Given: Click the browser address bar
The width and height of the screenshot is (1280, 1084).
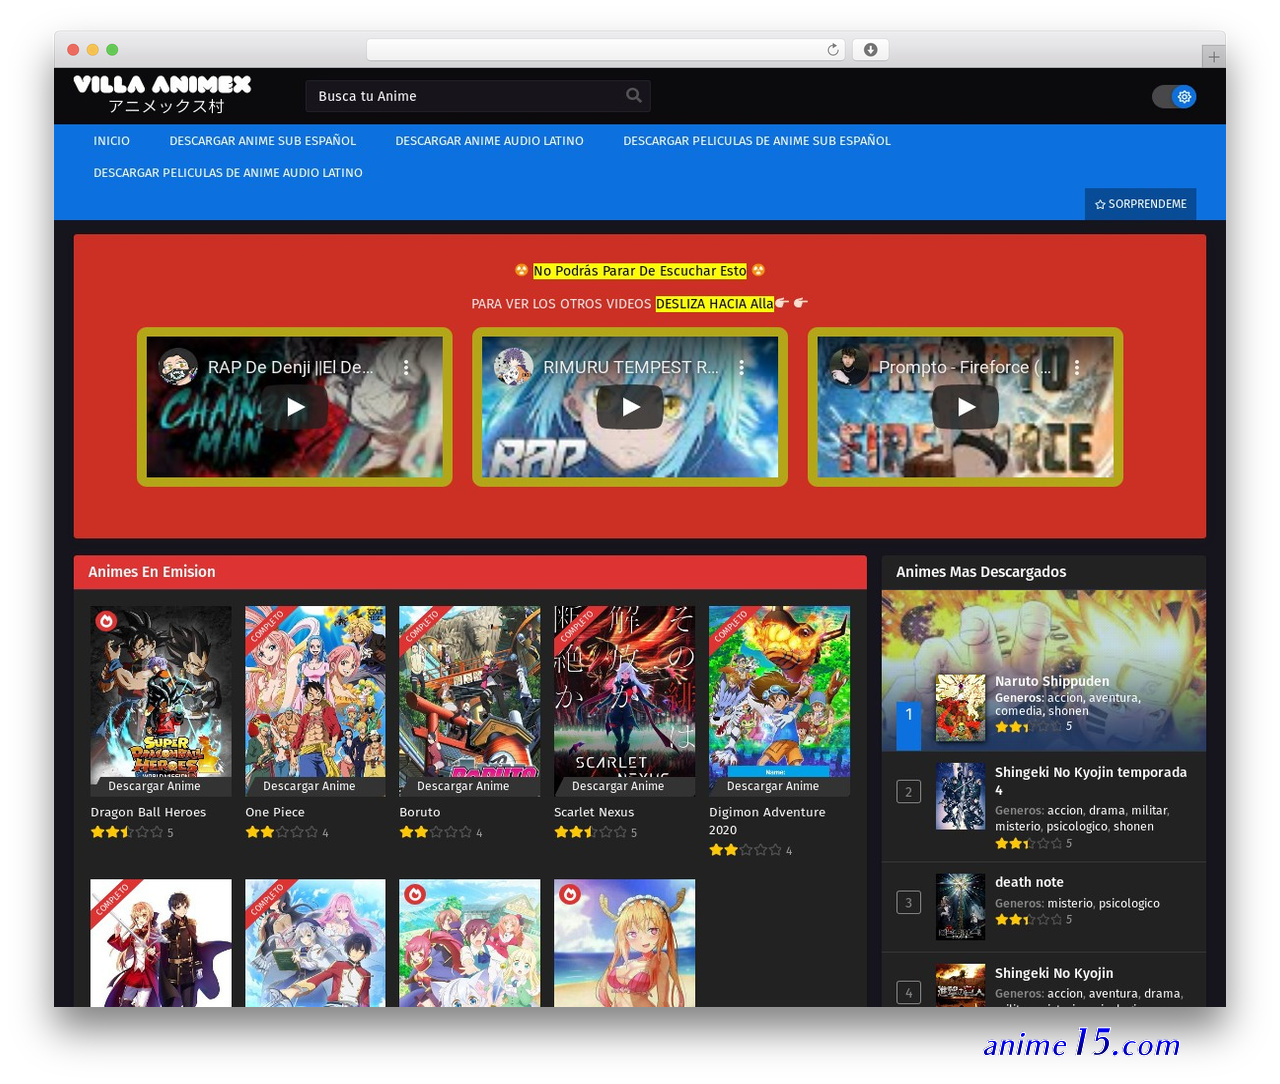Looking at the screenshot, I should 606,50.
